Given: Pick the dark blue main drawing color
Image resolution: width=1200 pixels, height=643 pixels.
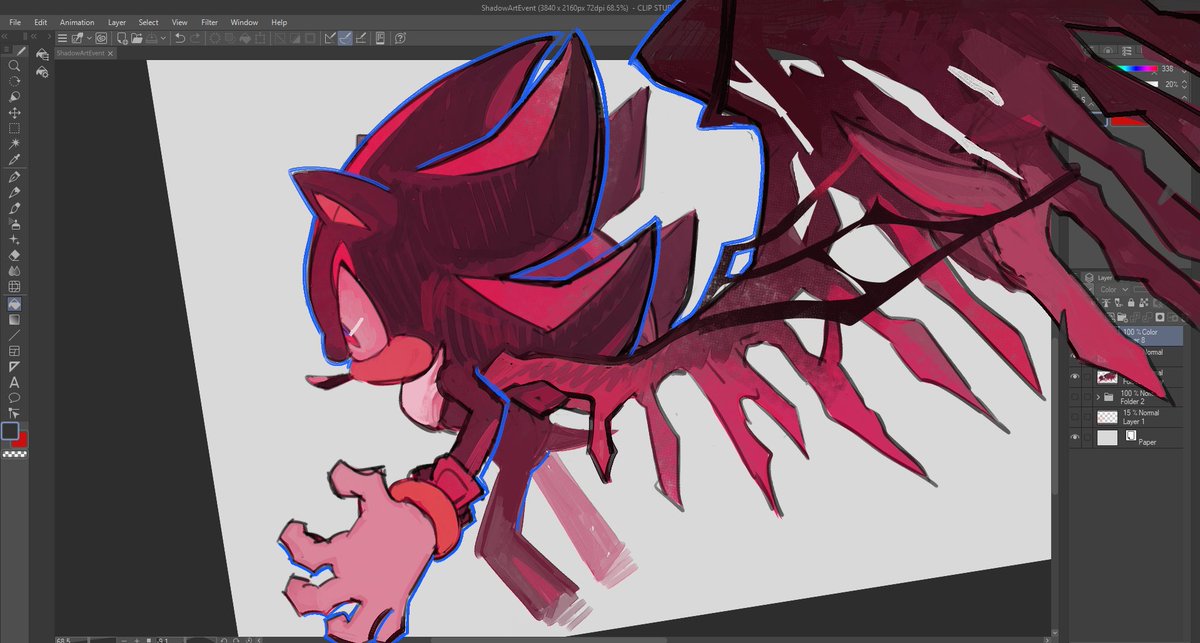Looking at the screenshot, I should click(x=10, y=431).
